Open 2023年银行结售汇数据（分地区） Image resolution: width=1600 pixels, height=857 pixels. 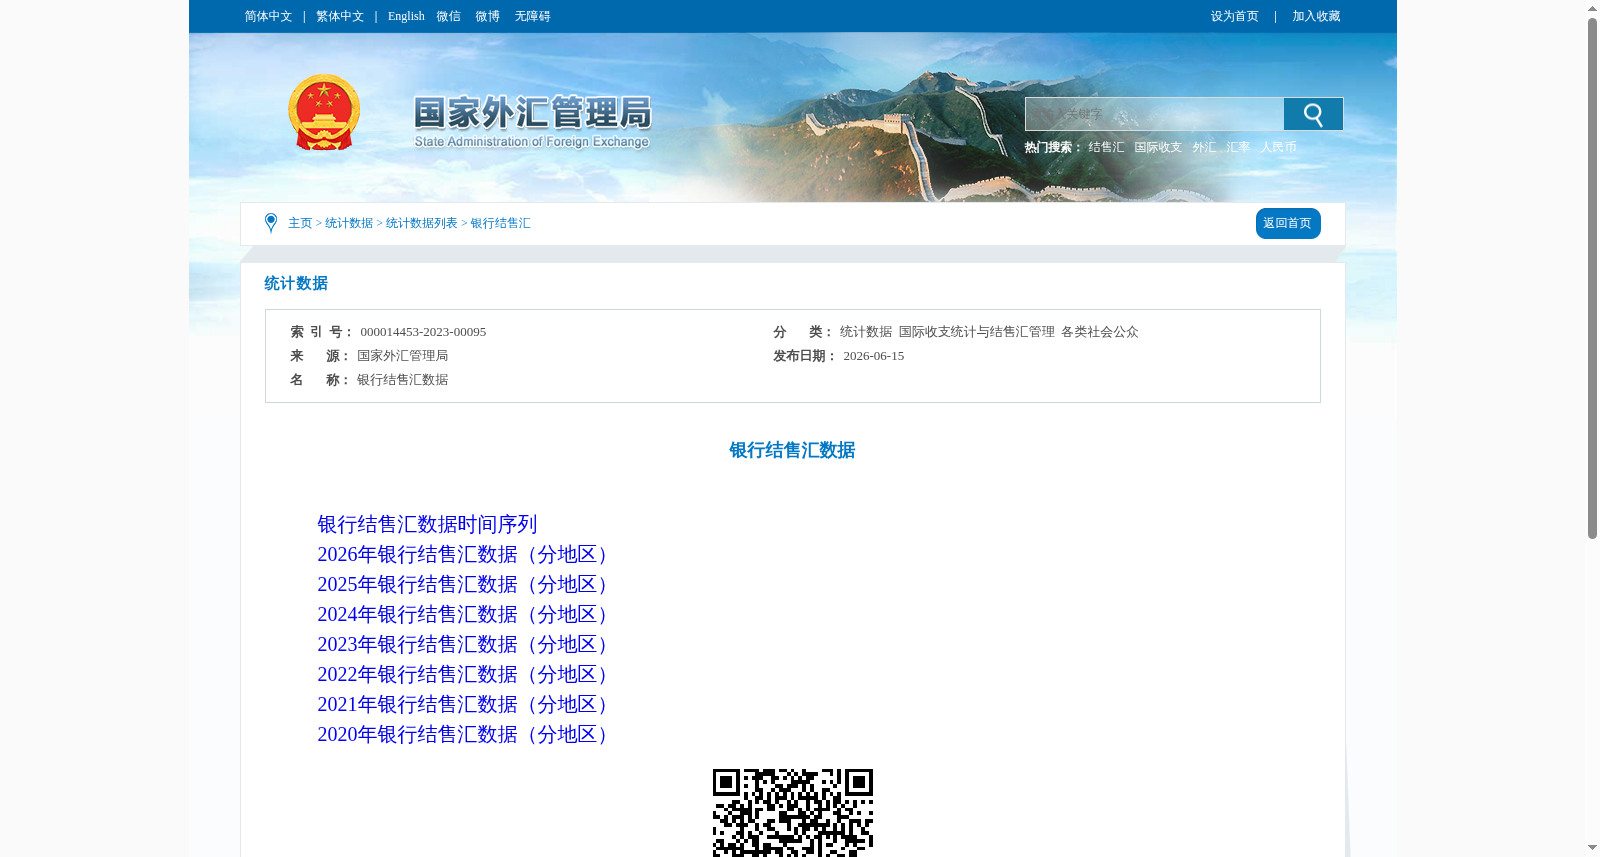462,644
